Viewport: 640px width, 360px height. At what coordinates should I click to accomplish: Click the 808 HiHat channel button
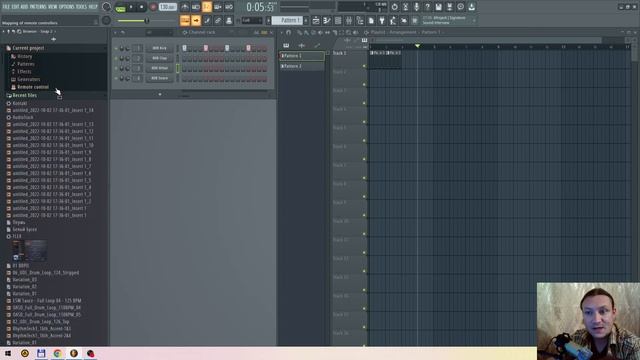[x=160, y=68]
